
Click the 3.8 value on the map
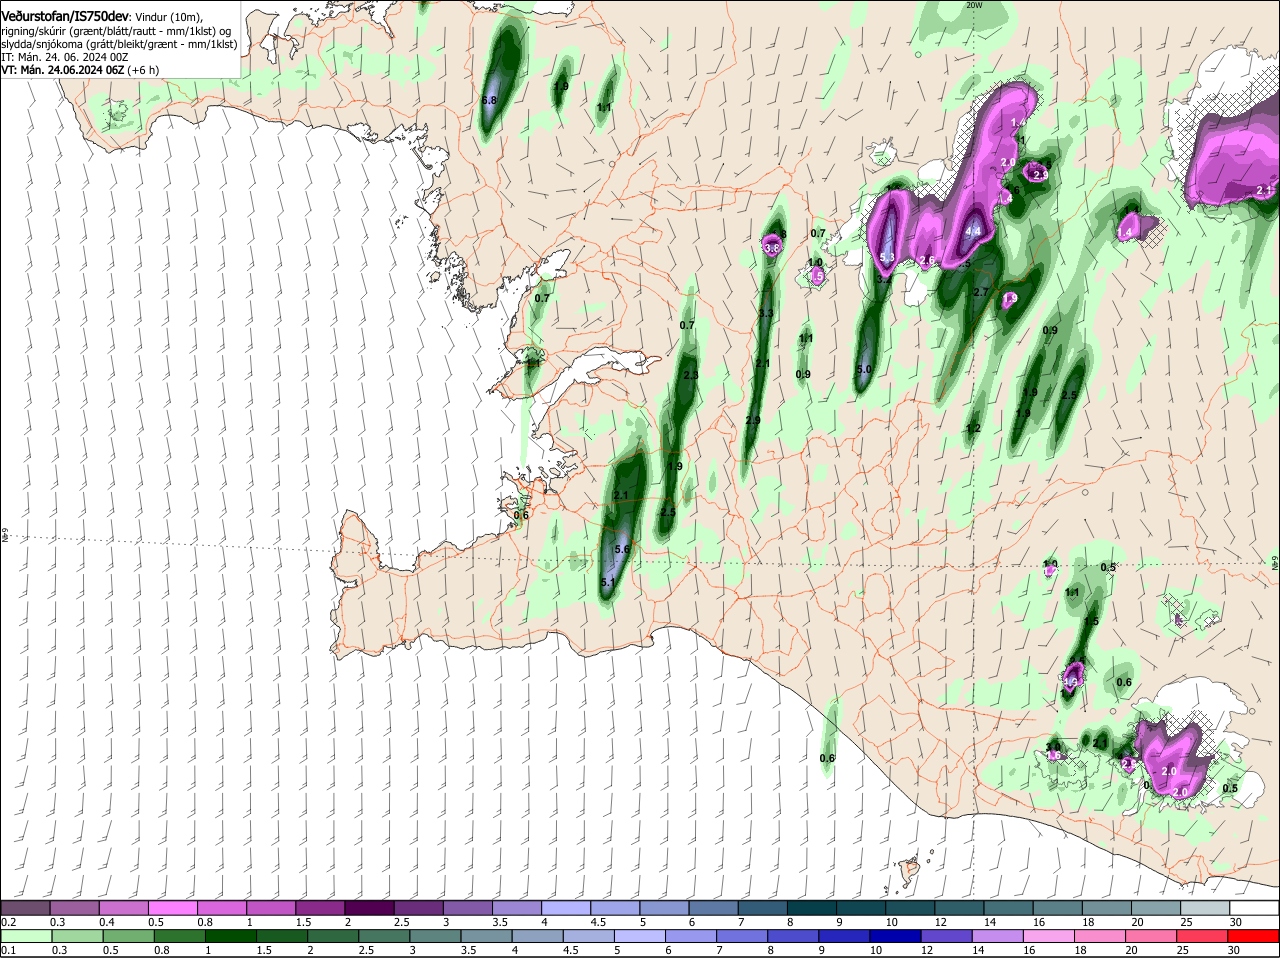(x=771, y=248)
